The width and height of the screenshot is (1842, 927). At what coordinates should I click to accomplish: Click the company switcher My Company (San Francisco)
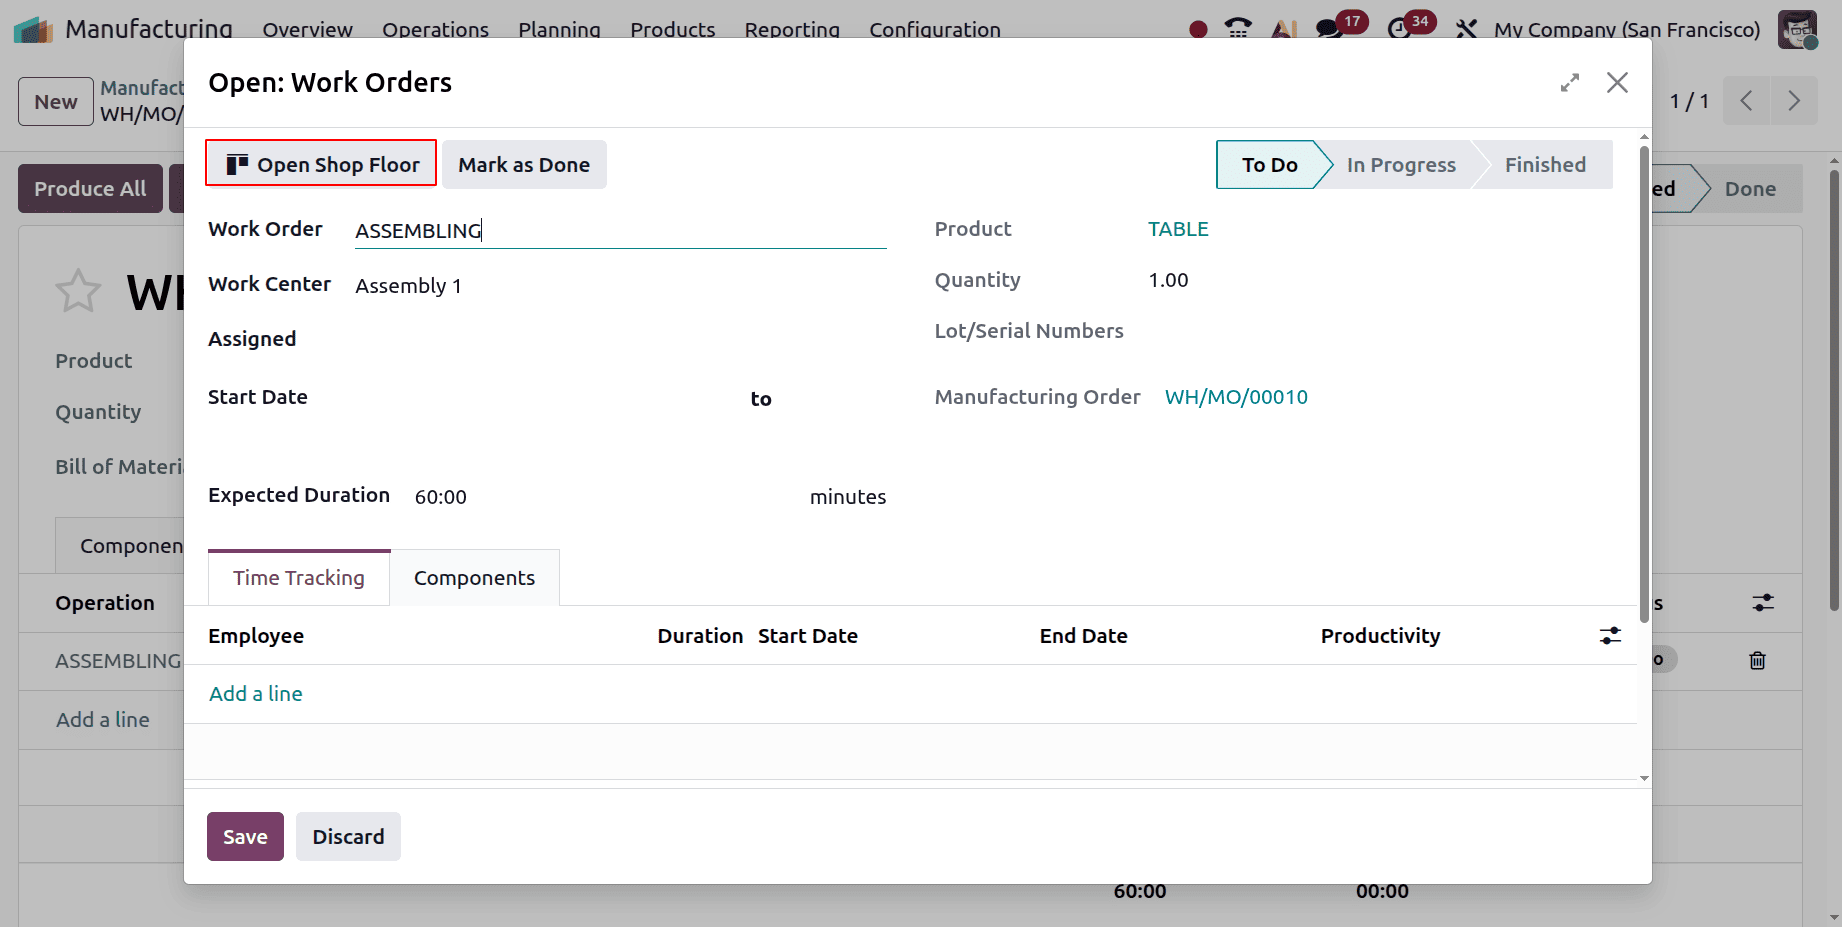click(x=1627, y=29)
